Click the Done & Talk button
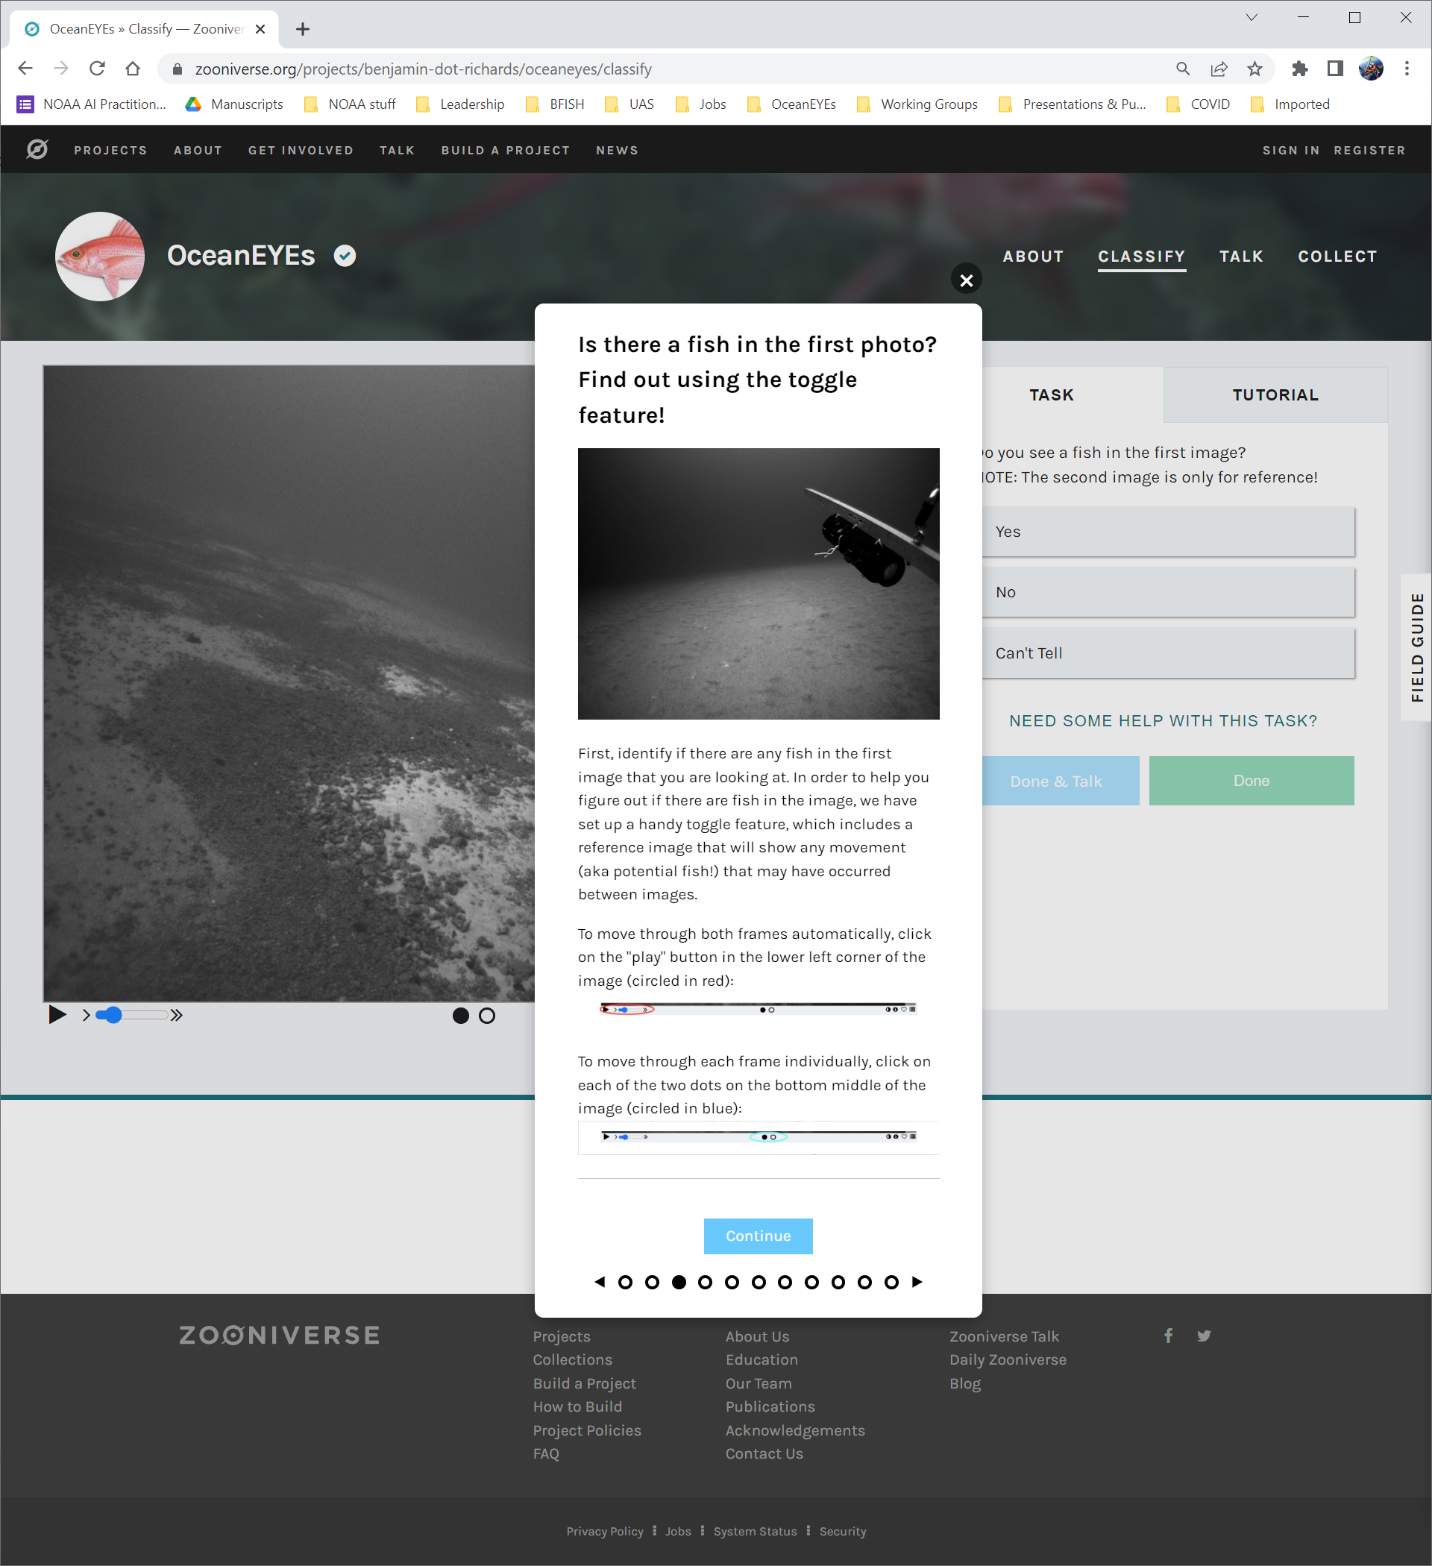Viewport: 1432px width, 1566px height. coord(1060,781)
